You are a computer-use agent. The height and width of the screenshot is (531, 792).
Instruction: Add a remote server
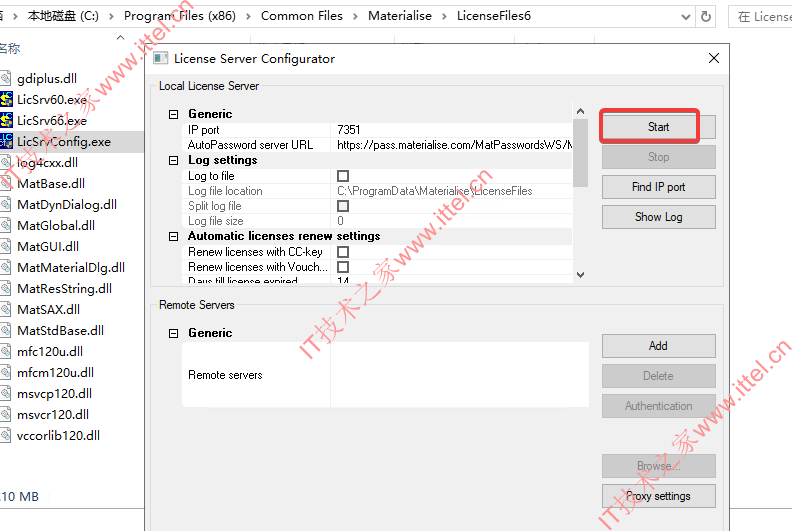(658, 346)
